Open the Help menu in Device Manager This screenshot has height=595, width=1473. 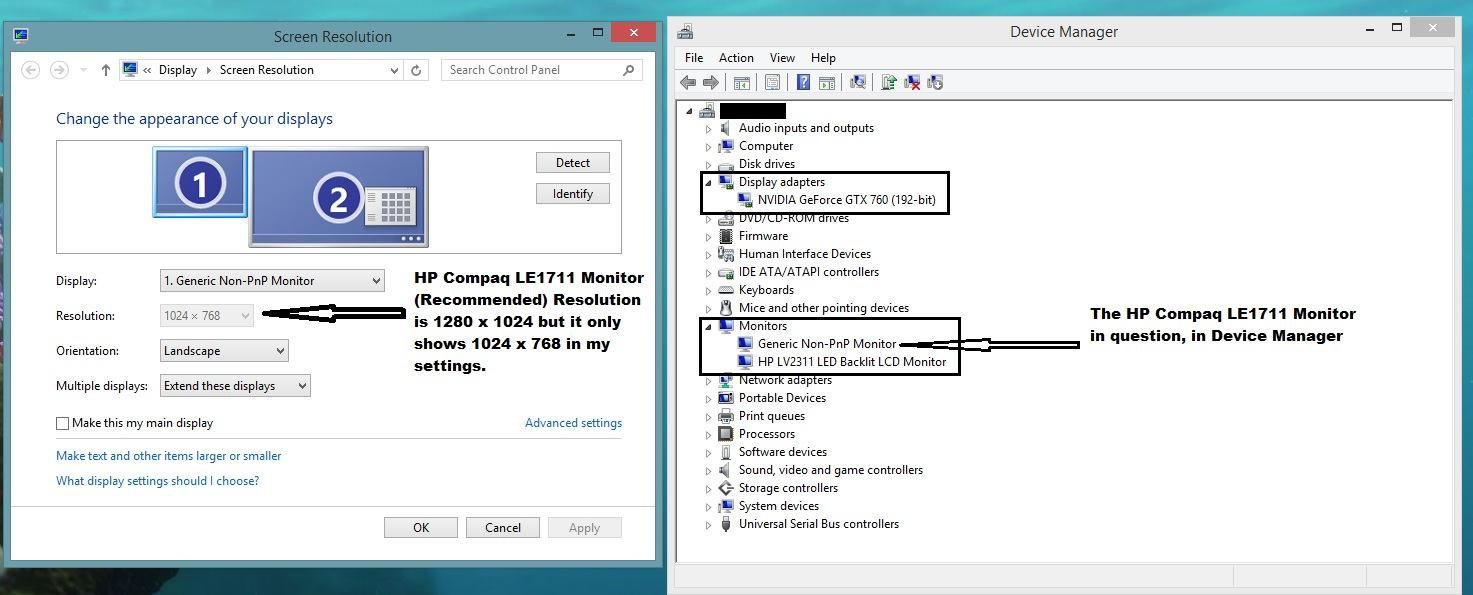pyautogui.click(x=823, y=58)
